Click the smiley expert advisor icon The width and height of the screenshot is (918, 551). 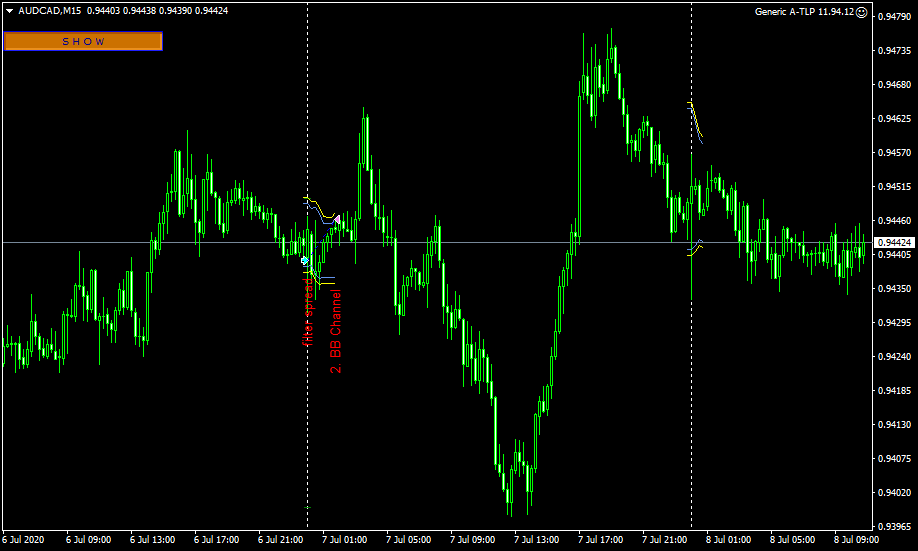(861, 12)
